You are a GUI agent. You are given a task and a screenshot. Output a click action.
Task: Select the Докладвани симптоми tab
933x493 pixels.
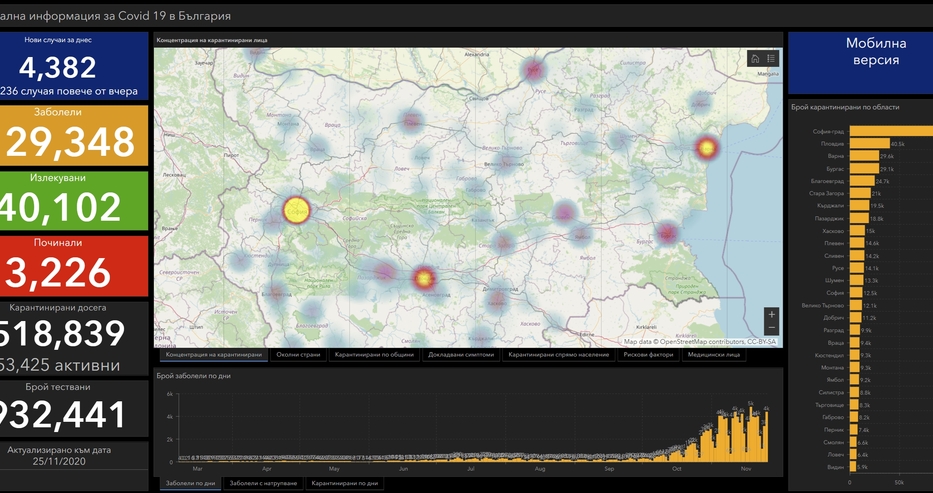461,354
